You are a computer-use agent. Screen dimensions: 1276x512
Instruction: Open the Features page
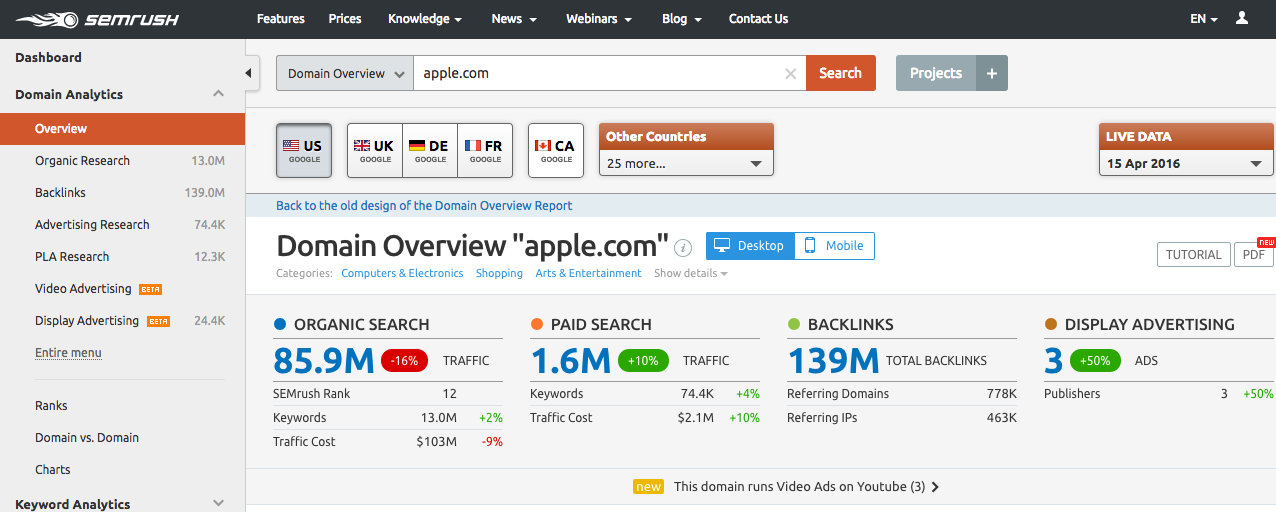click(280, 19)
